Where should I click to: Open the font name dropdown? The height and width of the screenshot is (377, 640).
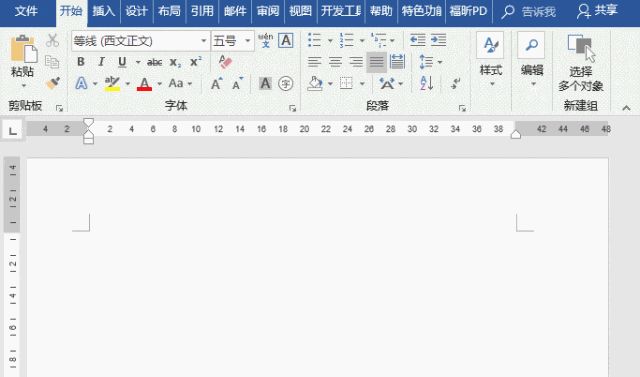pyautogui.click(x=204, y=41)
